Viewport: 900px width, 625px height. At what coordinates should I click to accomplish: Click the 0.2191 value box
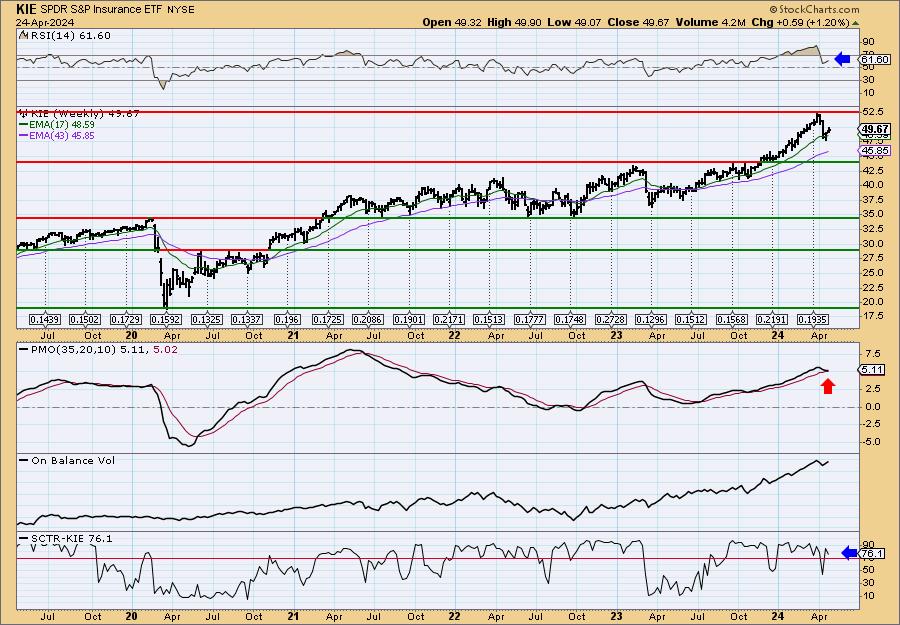(x=772, y=319)
